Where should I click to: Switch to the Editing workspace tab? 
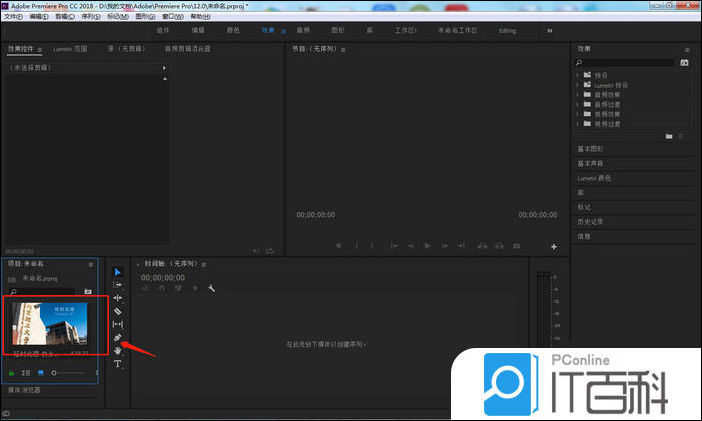point(507,31)
